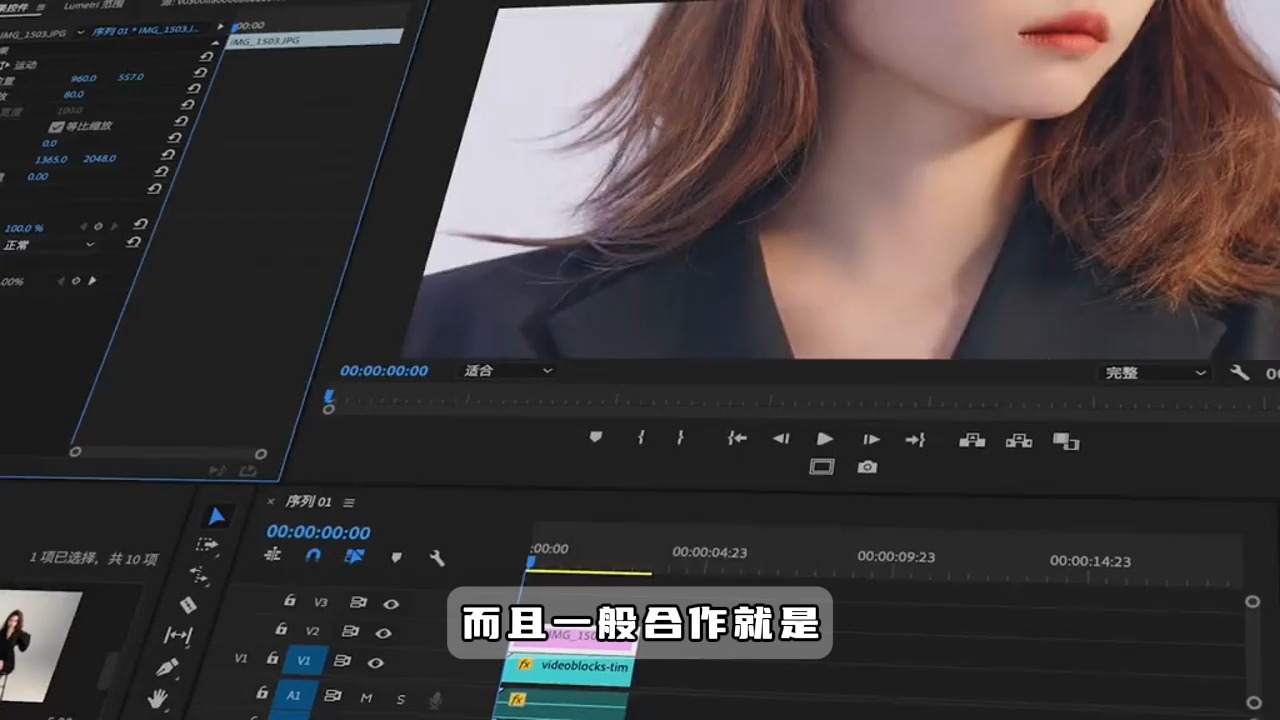Click the Extract button in Program Monitor

[x=1019, y=440]
